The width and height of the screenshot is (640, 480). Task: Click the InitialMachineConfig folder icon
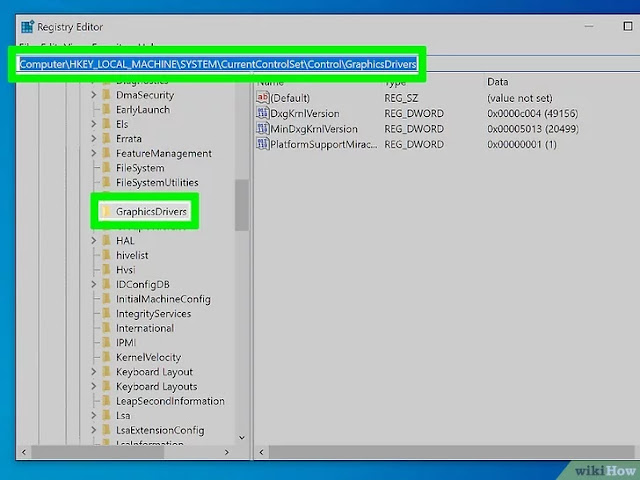pyautogui.click(x=107, y=299)
